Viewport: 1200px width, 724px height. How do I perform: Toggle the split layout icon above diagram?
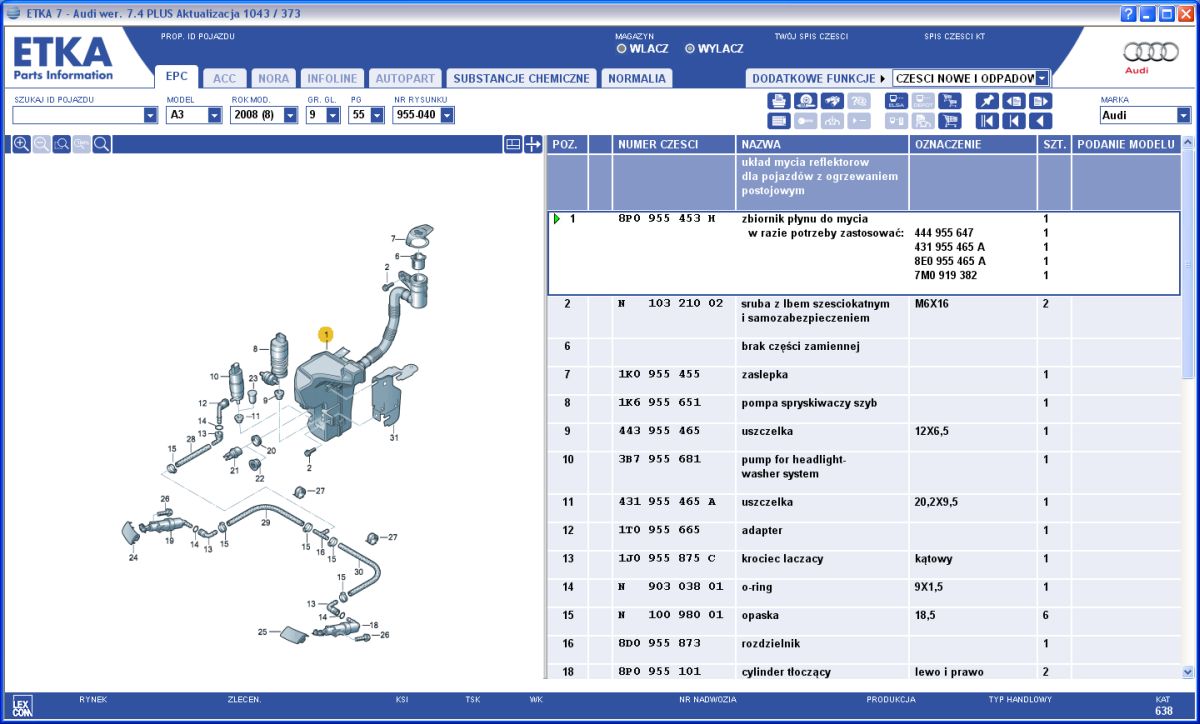click(x=513, y=144)
